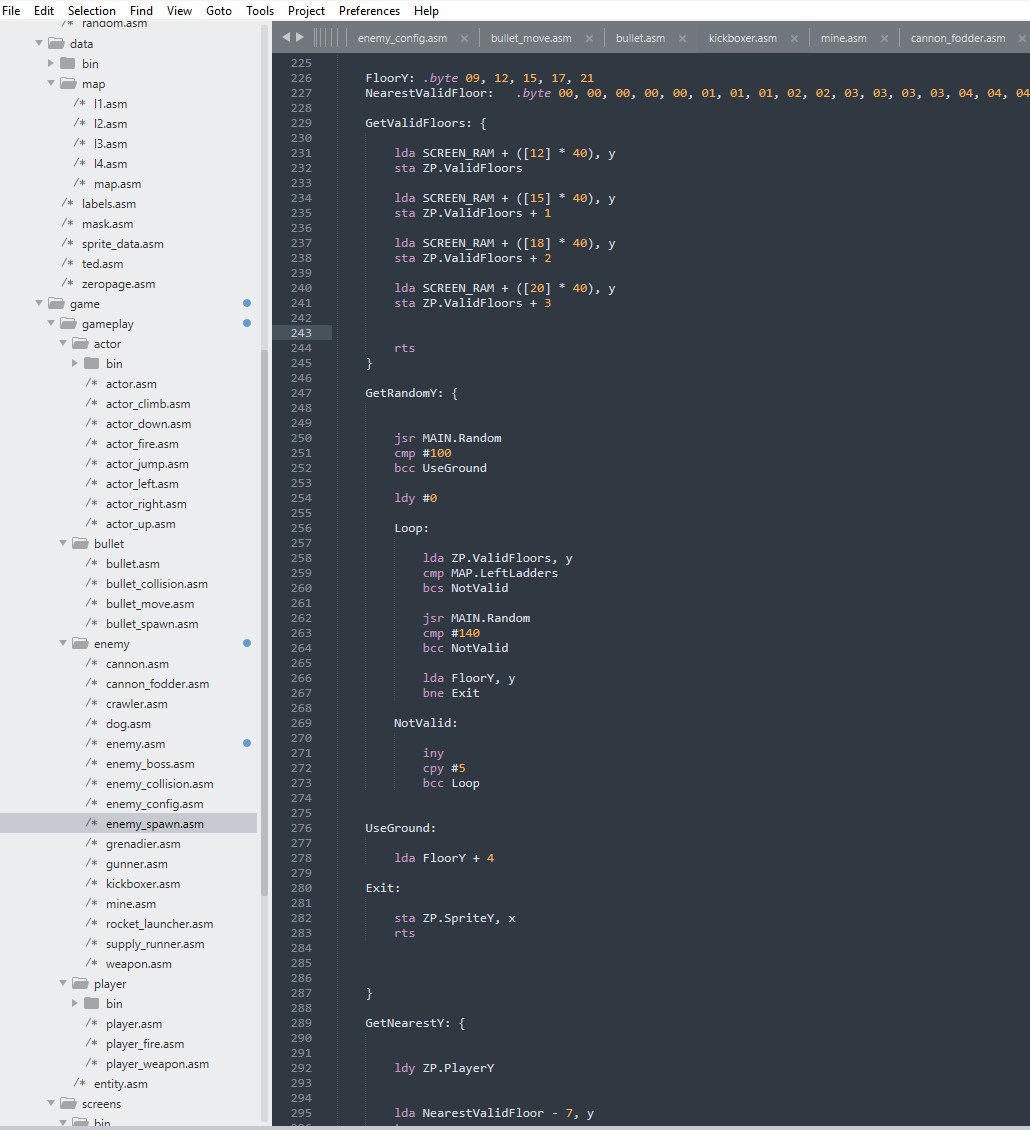Open rocket_launcher.asm file

159,924
